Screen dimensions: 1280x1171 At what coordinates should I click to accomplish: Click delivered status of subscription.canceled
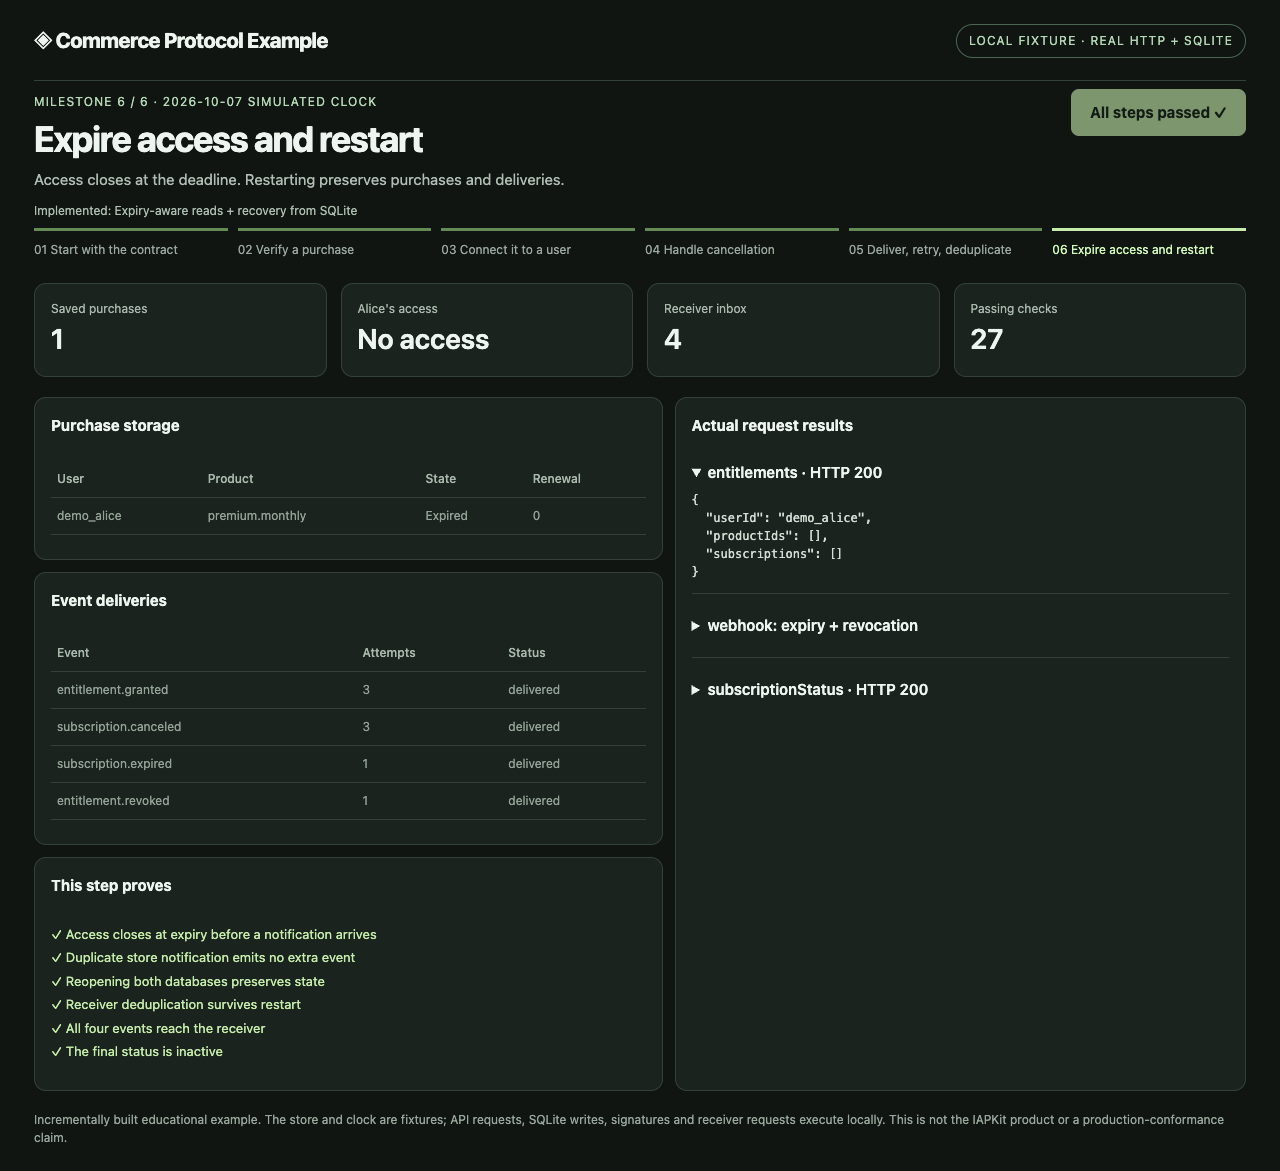coord(534,727)
